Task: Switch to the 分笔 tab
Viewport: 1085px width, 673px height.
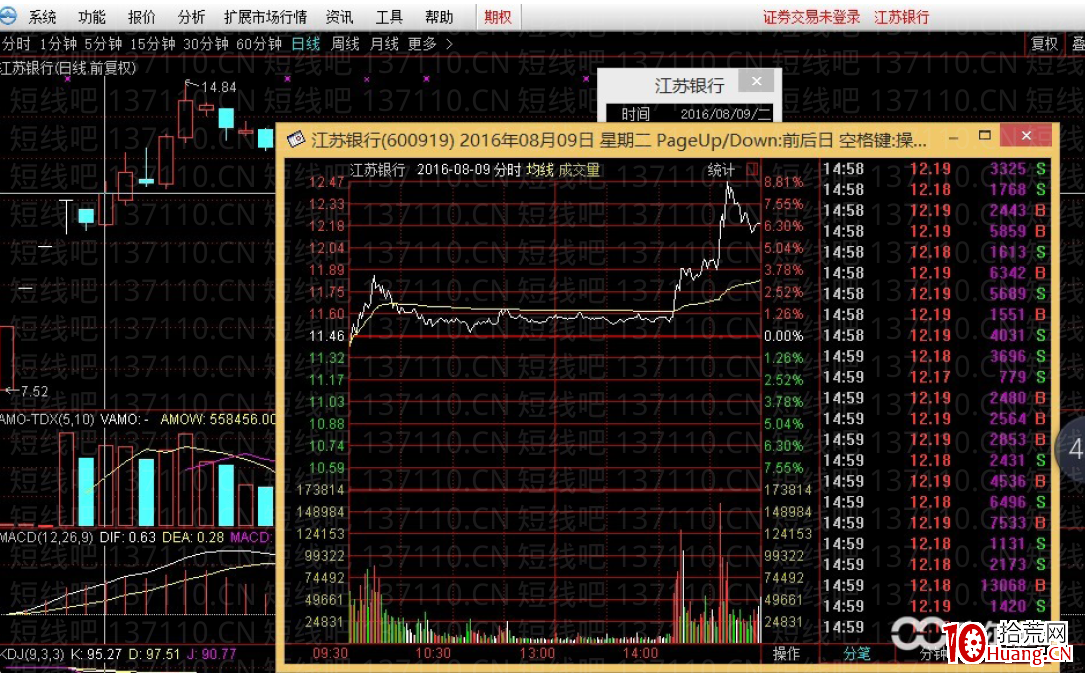Action: coord(857,653)
